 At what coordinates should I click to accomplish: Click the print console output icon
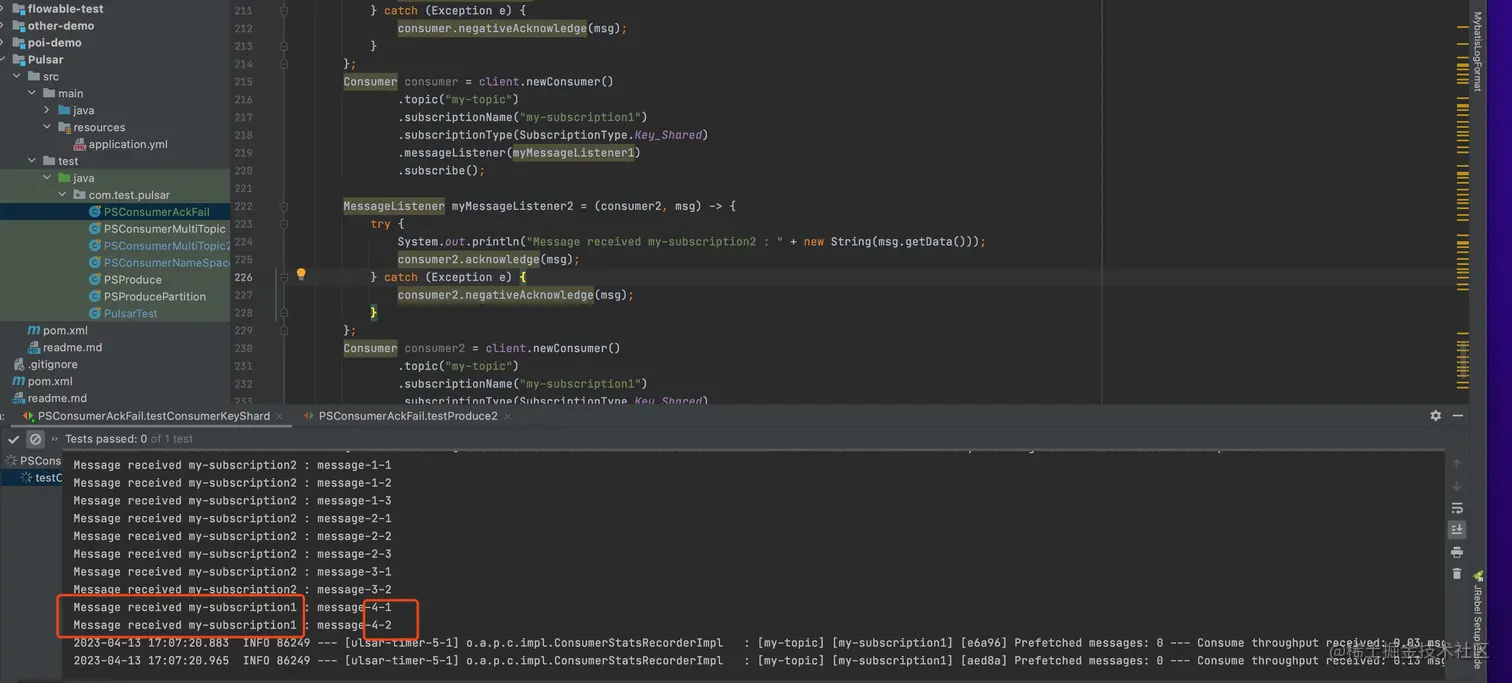tap(1456, 552)
